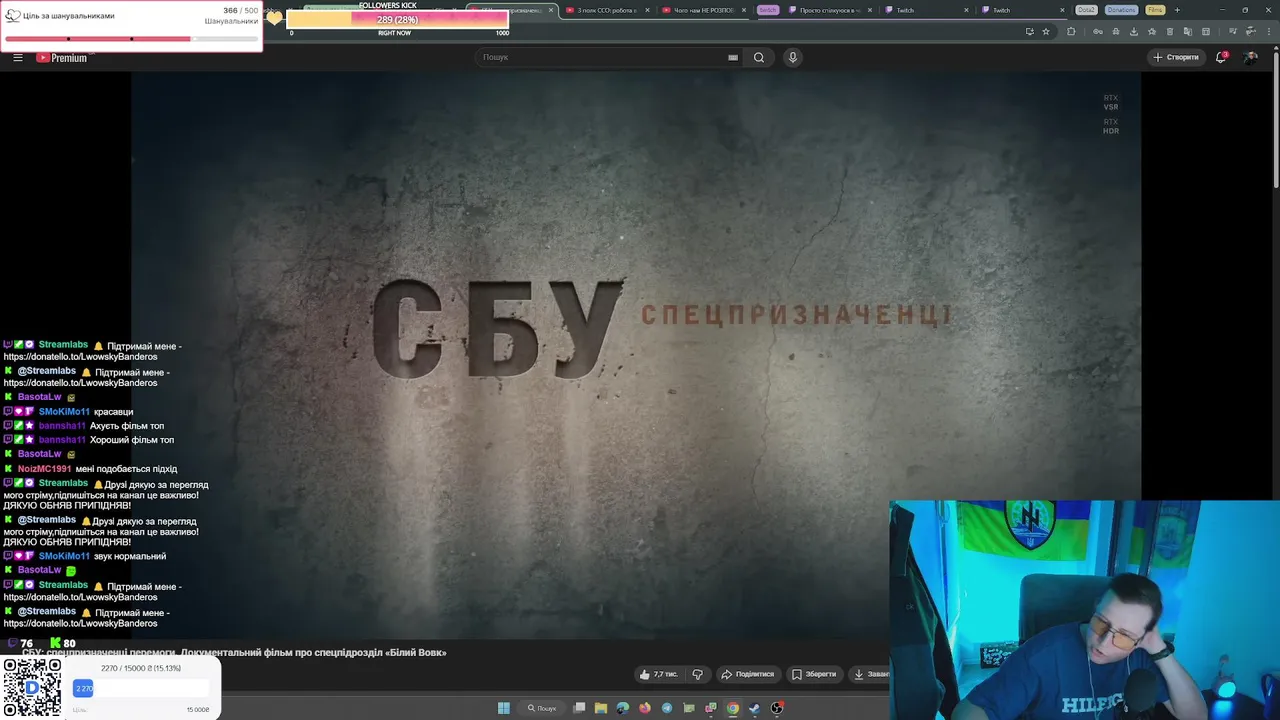Click NoizMC1991 chat username
Viewport: 1280px width, 720px height.
tap(44, 469)
